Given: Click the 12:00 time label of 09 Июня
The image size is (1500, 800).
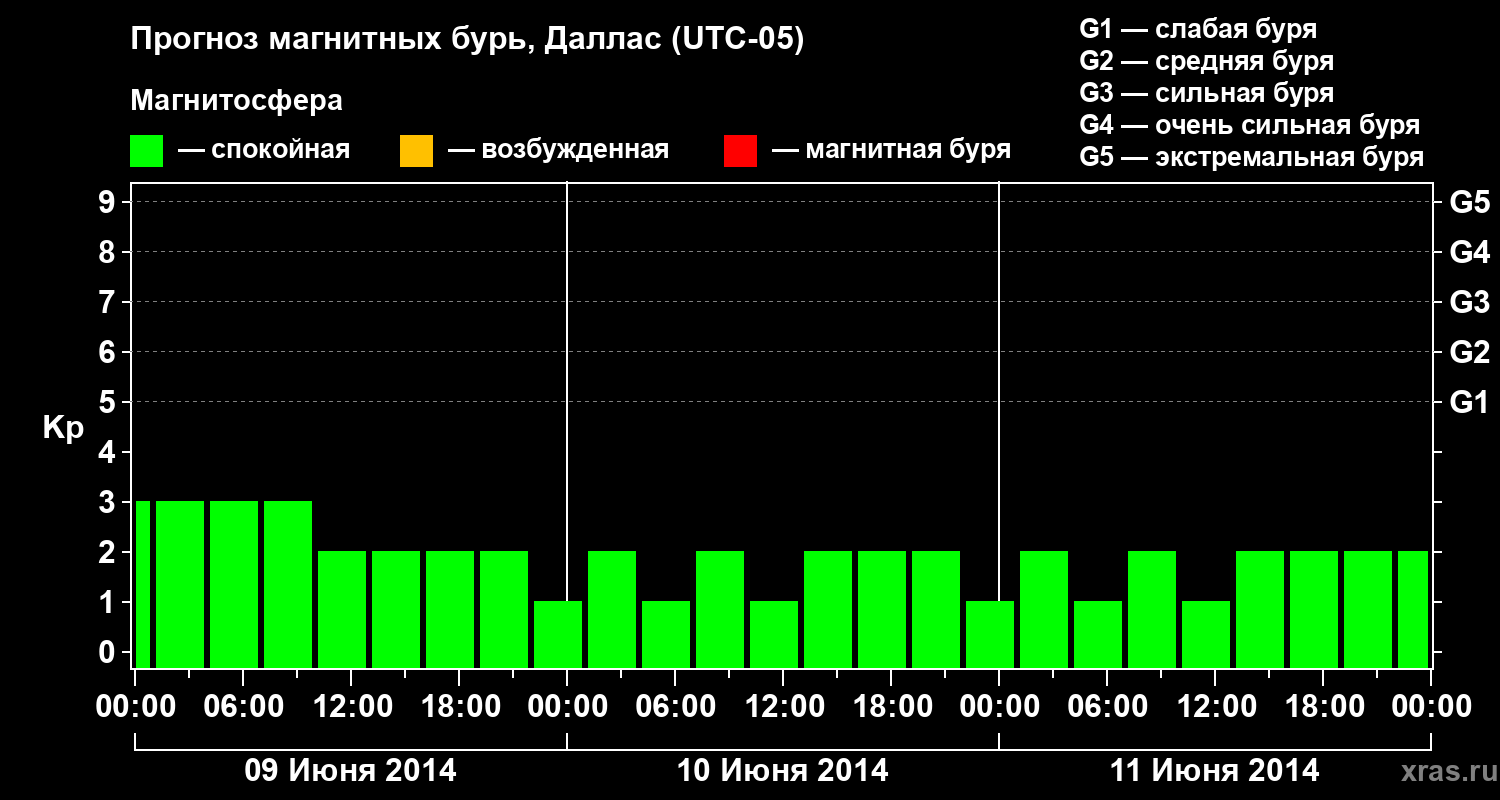Looking at the screenshot, I should tap(351, 706).
